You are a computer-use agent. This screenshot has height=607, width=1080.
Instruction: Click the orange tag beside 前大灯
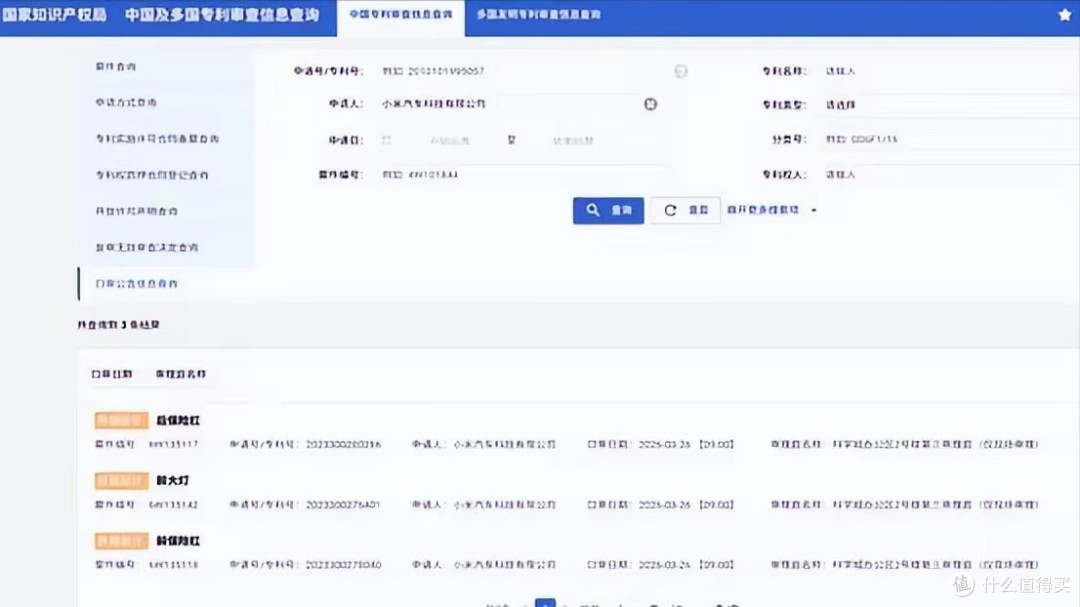pos(121,480)
